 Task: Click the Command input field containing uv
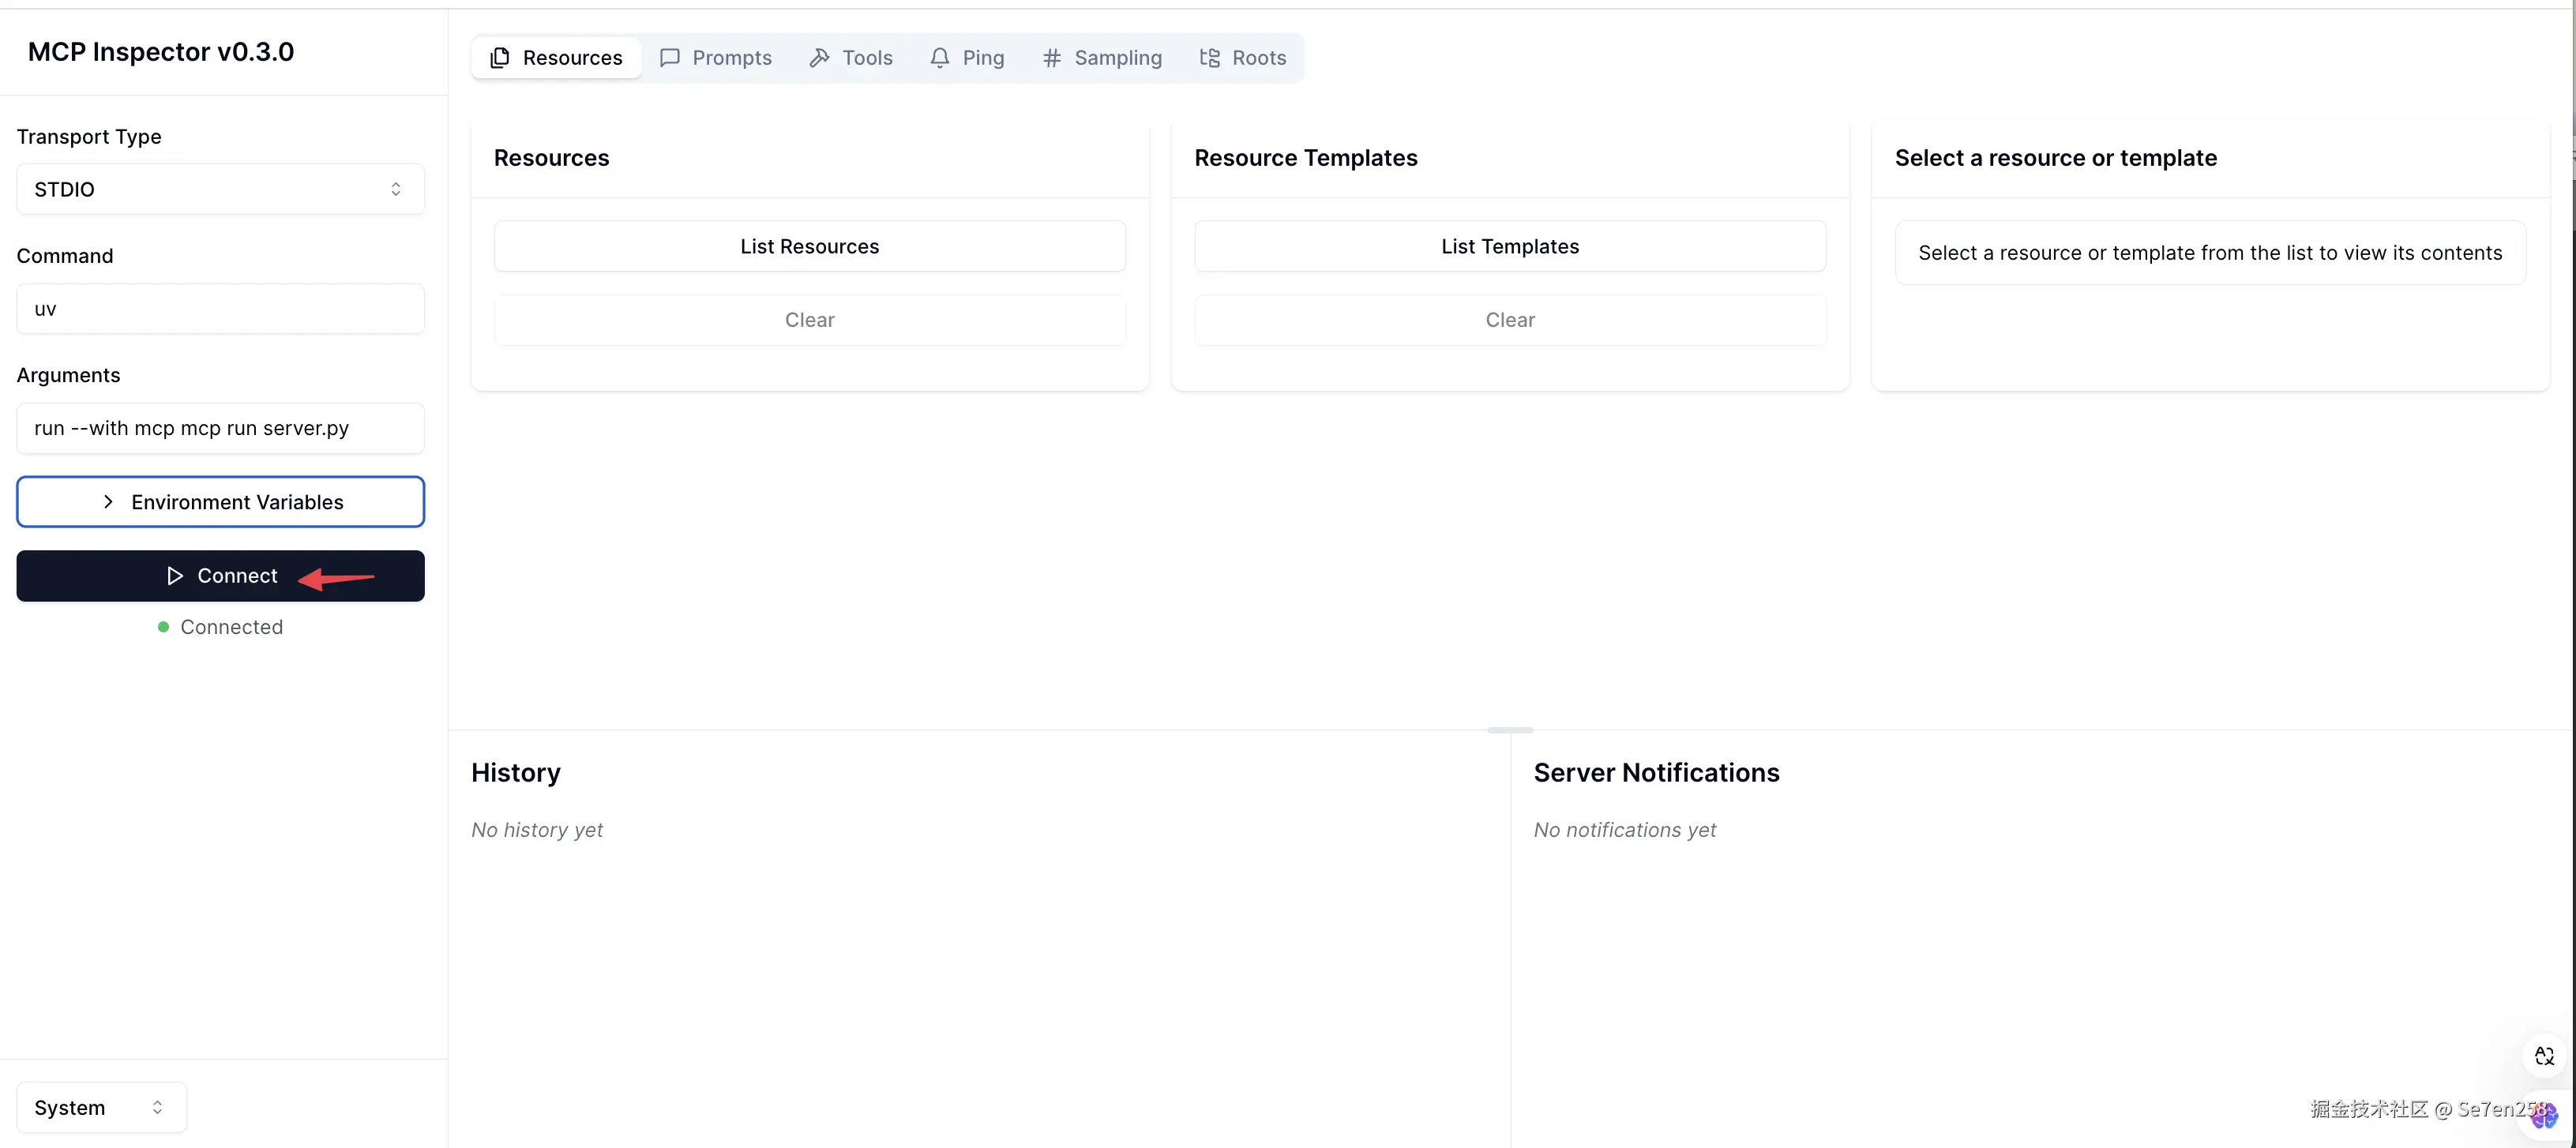coord(220,309)
